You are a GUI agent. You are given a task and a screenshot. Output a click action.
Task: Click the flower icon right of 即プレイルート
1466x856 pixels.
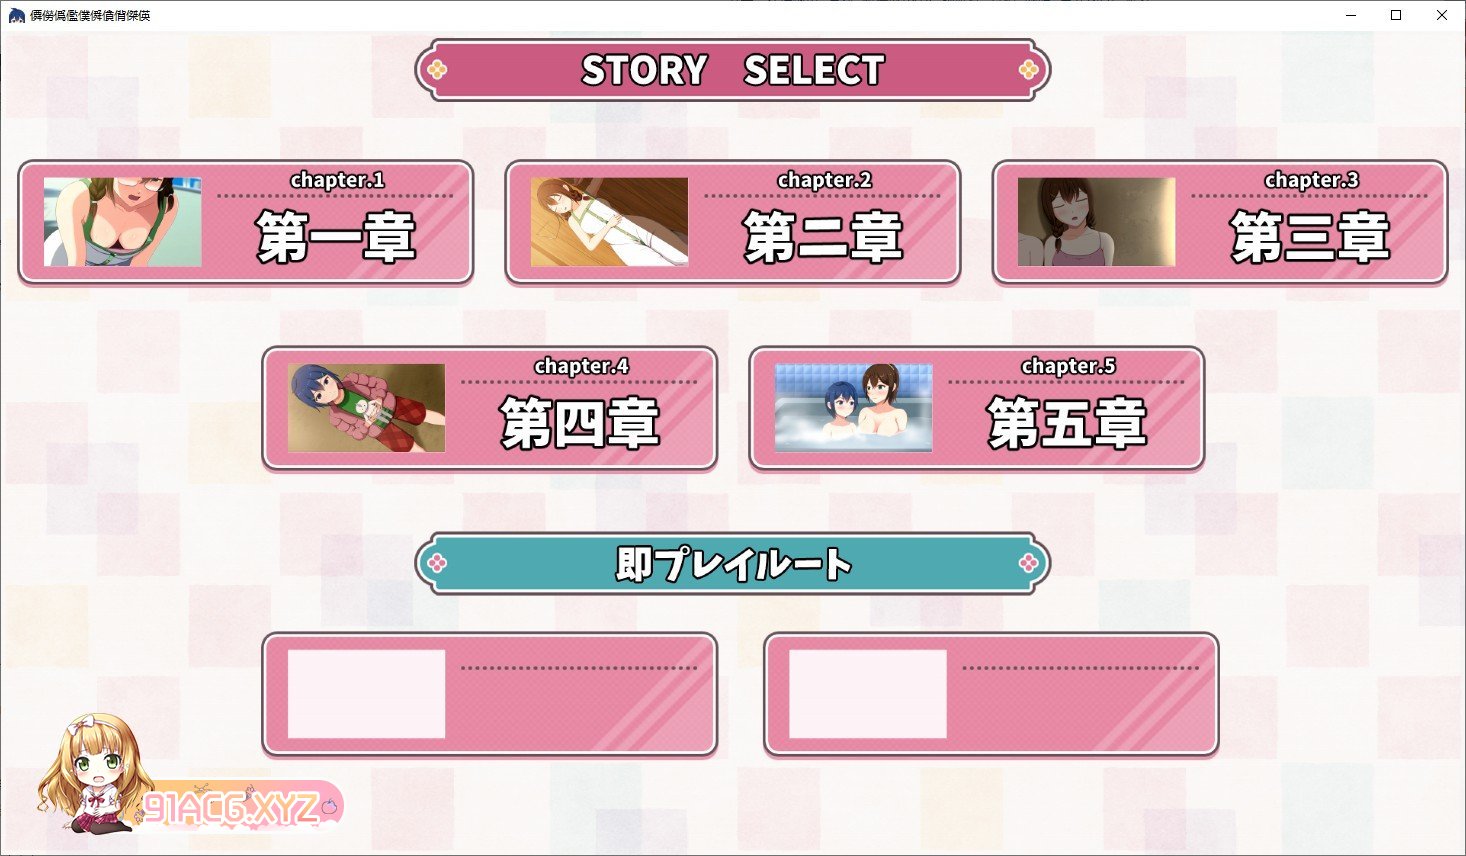coord(1028,564)
